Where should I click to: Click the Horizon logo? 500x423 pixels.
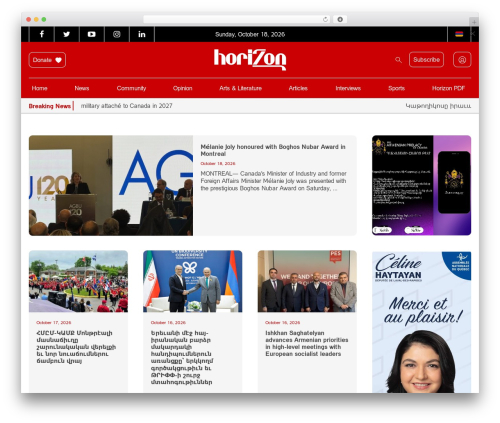click(x=250, y=59)
